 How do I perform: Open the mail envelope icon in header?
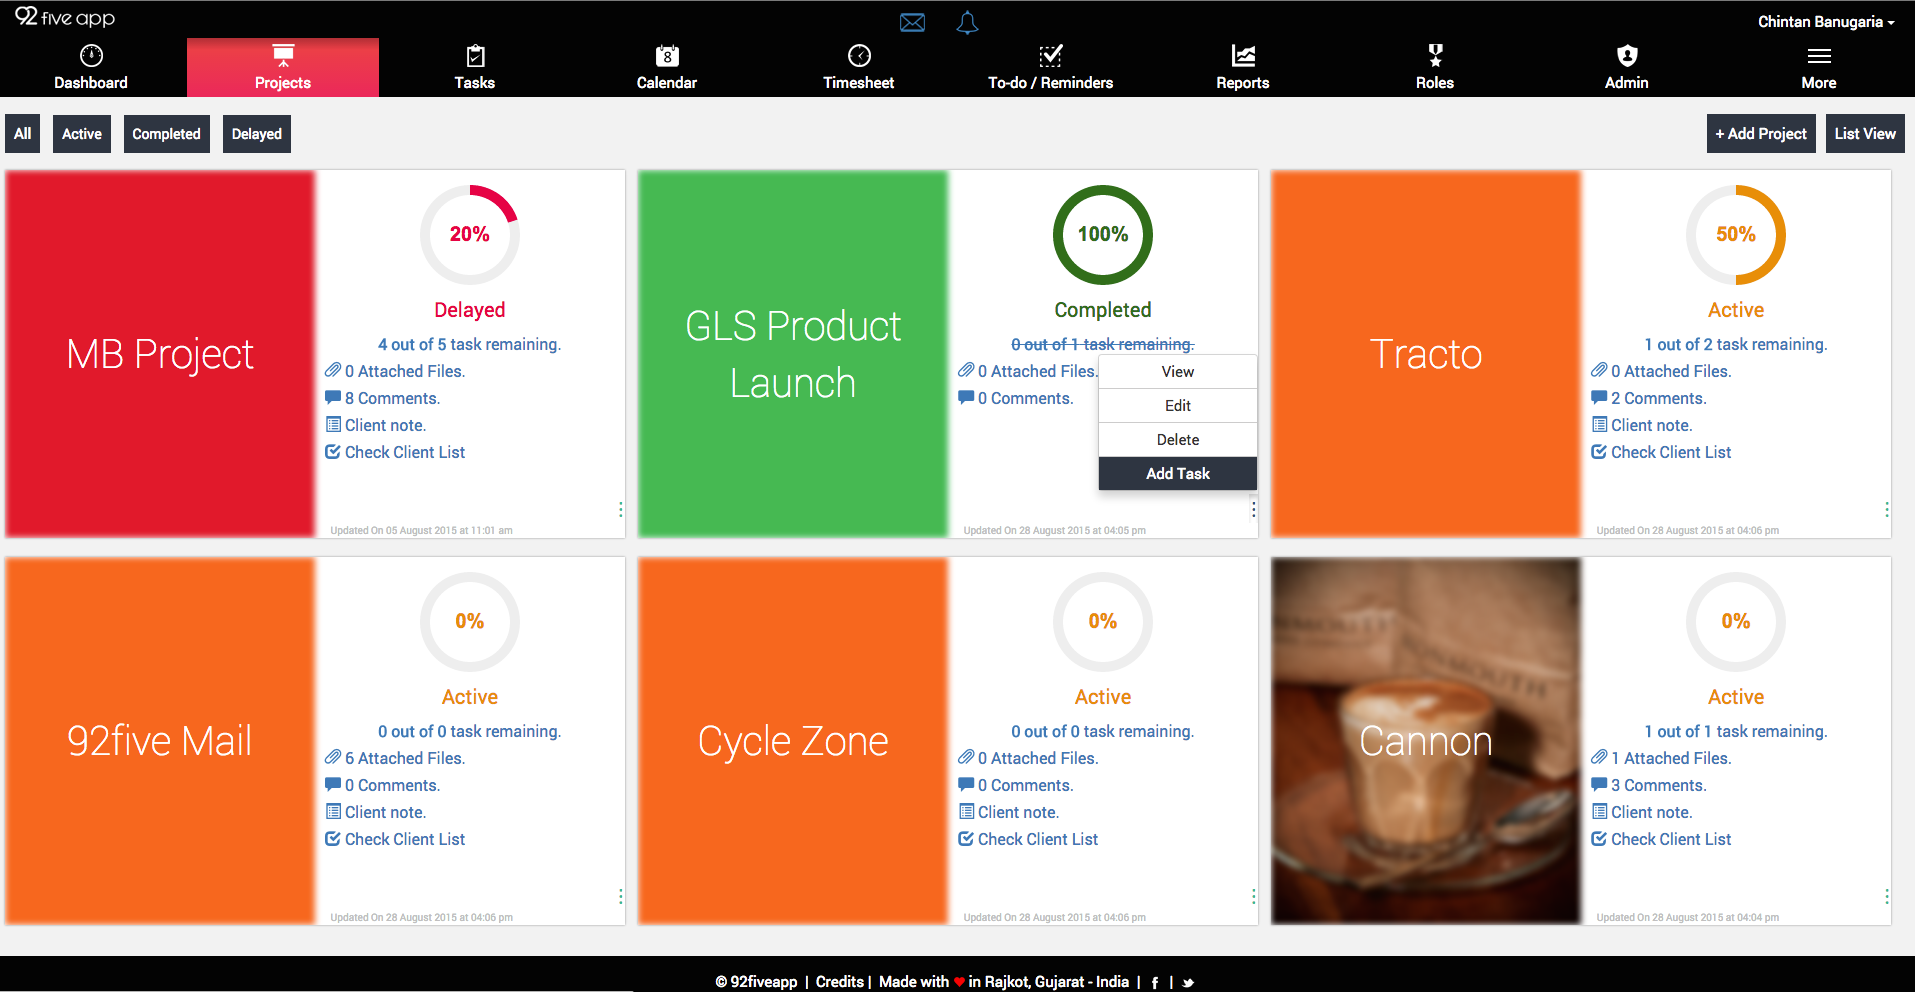click(912, 22)
